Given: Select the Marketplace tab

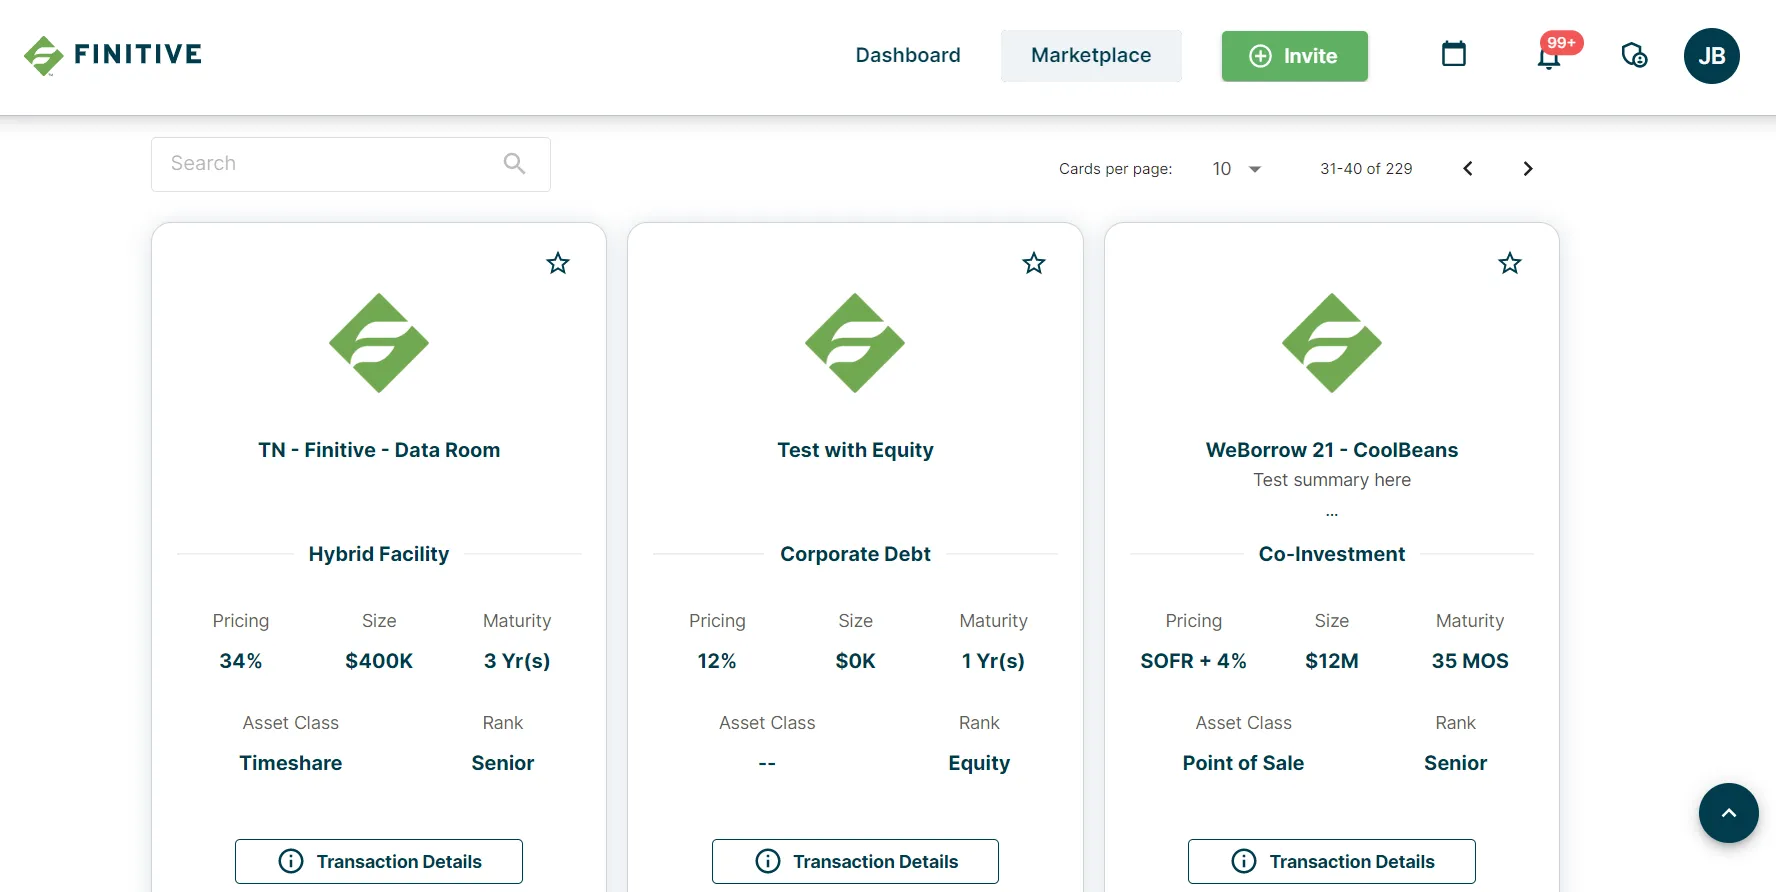Looking at the screenshot, I should 1091,55.
